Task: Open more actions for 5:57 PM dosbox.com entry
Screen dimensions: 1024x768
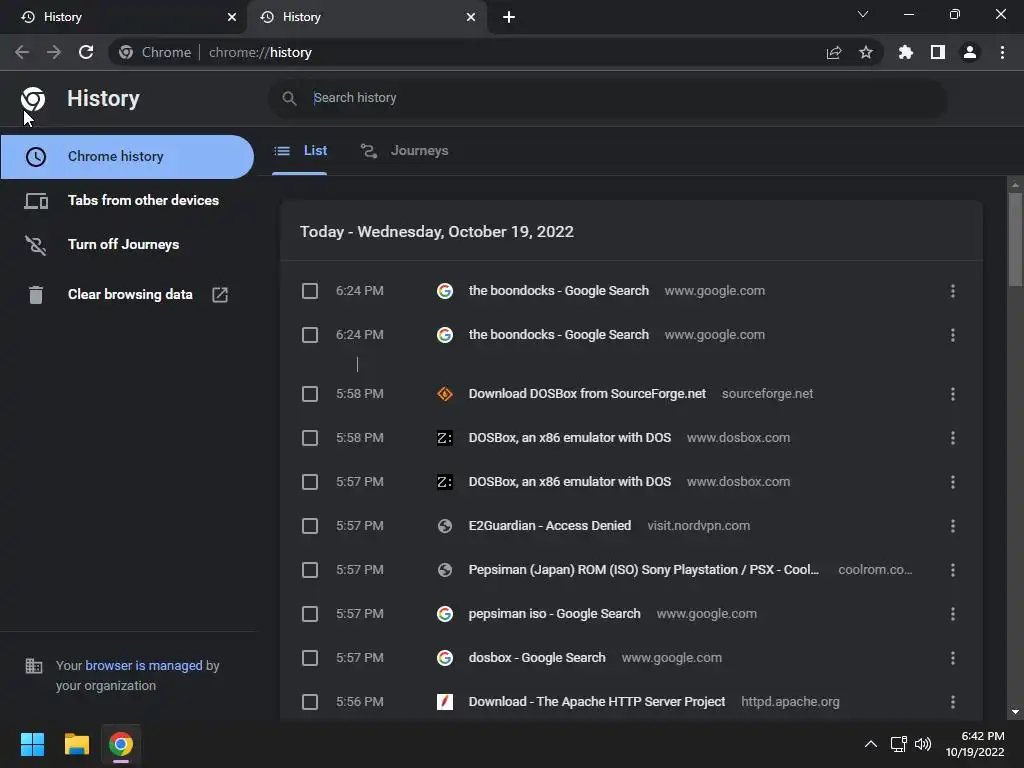Action: pos(953,482)
